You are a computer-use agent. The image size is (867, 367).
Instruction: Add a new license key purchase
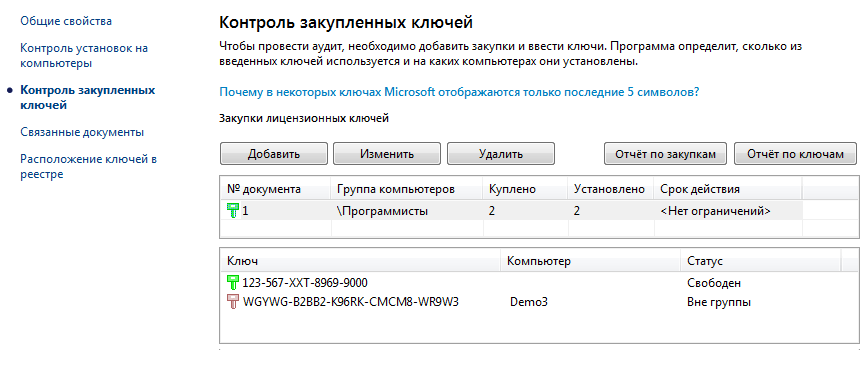pos(274,154)
